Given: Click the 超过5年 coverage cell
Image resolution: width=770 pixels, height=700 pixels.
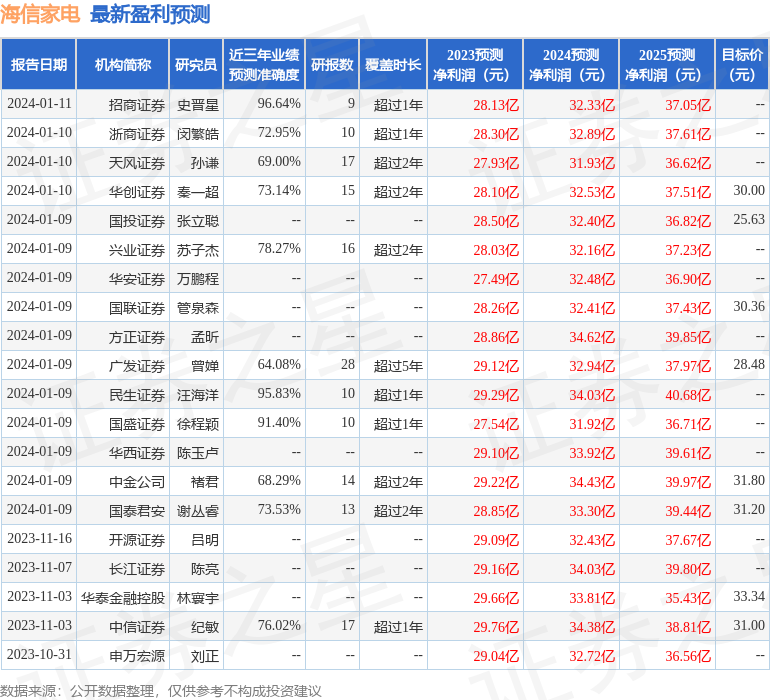Looking at the screenshot, I should [398, 365].
